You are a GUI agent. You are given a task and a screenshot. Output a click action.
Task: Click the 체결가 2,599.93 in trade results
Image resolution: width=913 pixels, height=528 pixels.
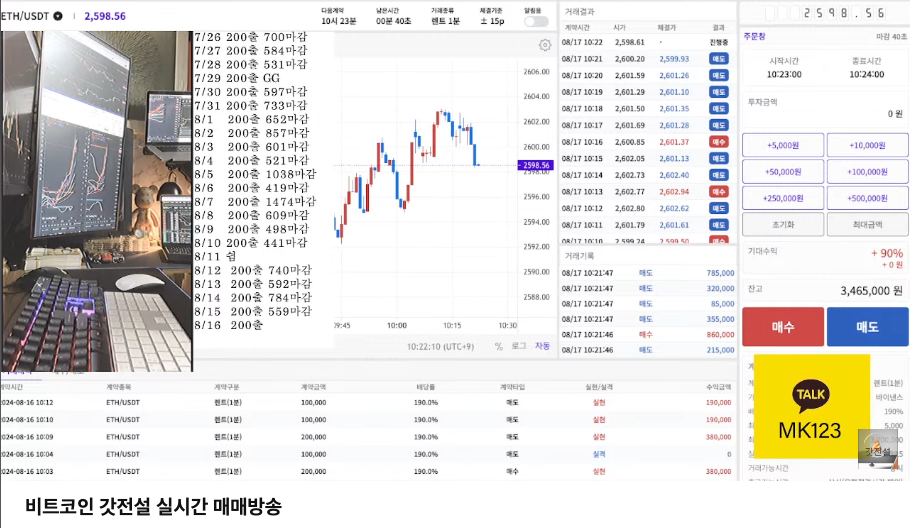674,59
